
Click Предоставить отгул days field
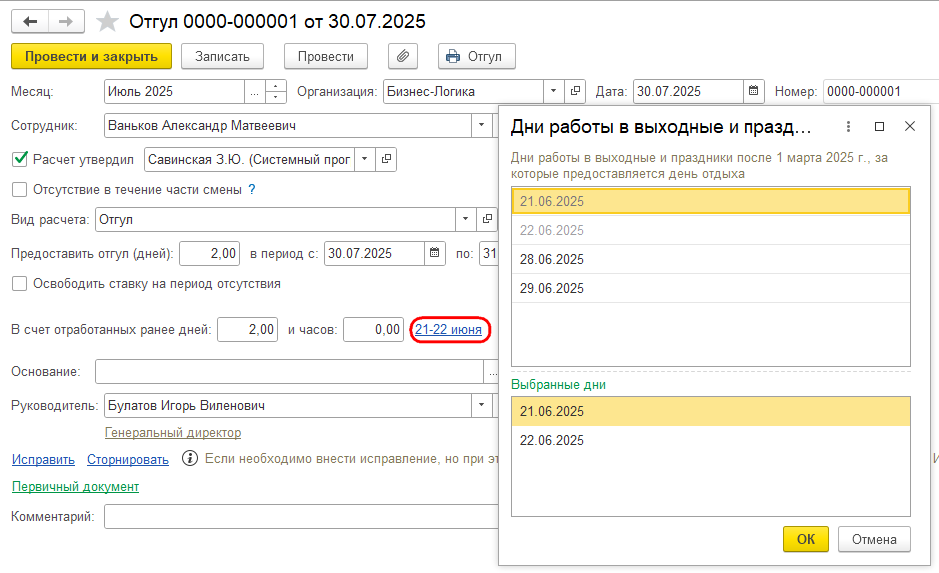[x=210, y=254]
